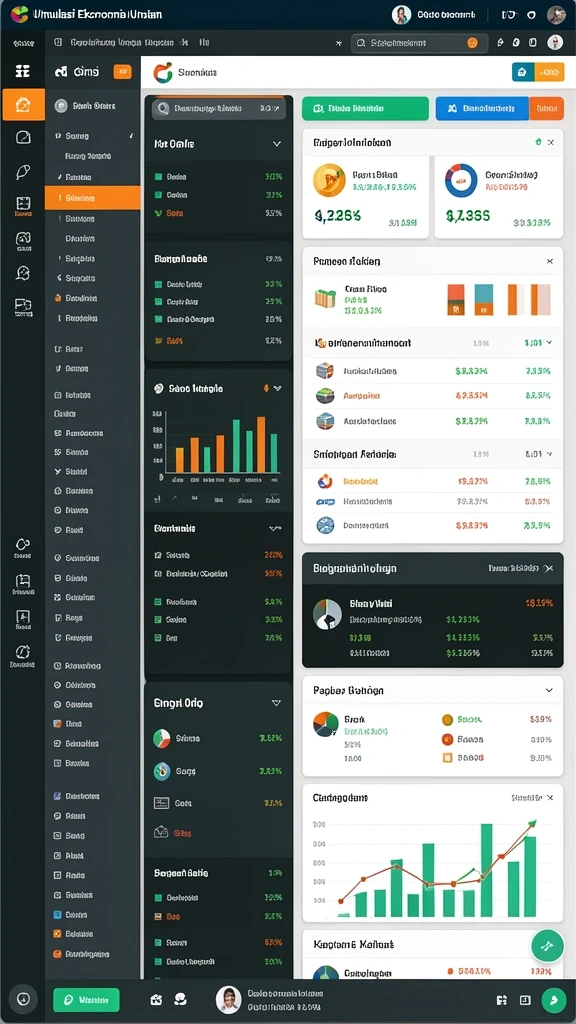Click the blue home icon button in page header
This screenshot has height=1024, width=576.
(x=522, y=72)
